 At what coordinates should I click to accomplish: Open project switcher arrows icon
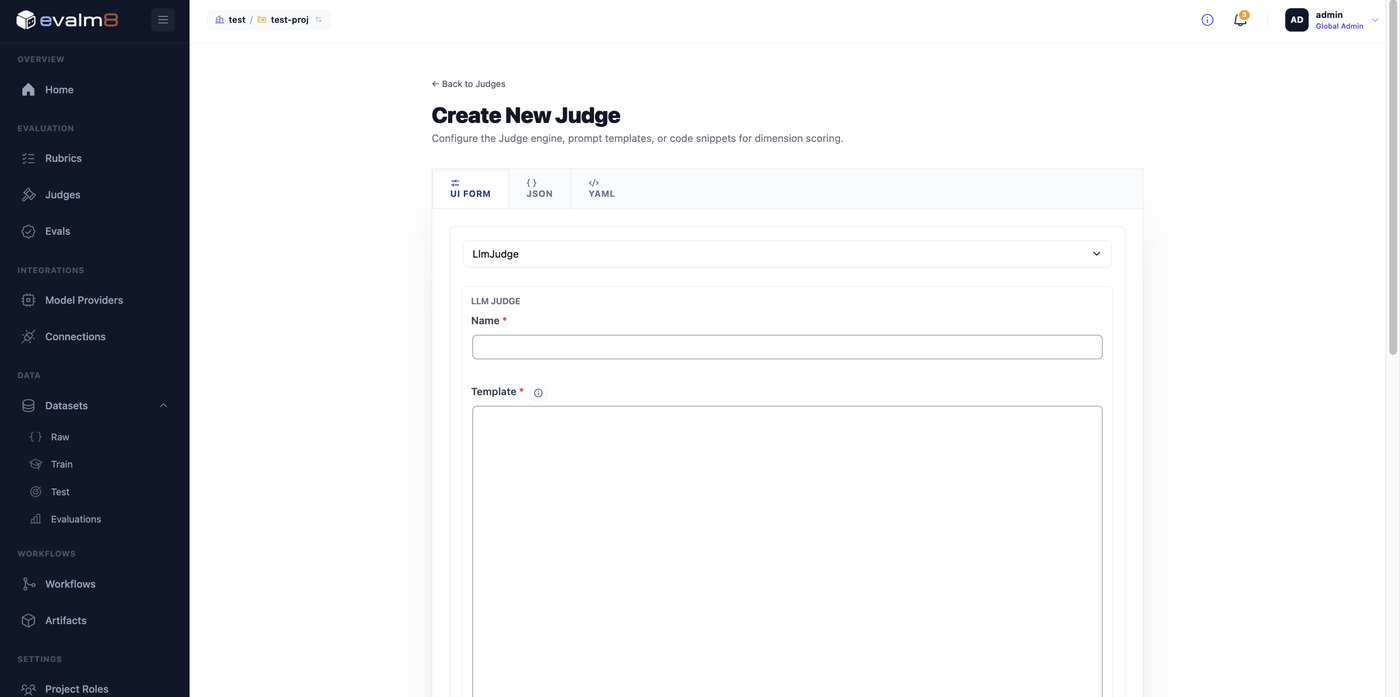click(x=319, y=20)
